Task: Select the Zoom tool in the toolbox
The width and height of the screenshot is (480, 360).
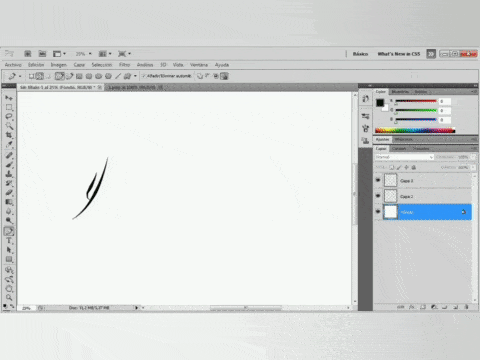Action: pos(9,298)
